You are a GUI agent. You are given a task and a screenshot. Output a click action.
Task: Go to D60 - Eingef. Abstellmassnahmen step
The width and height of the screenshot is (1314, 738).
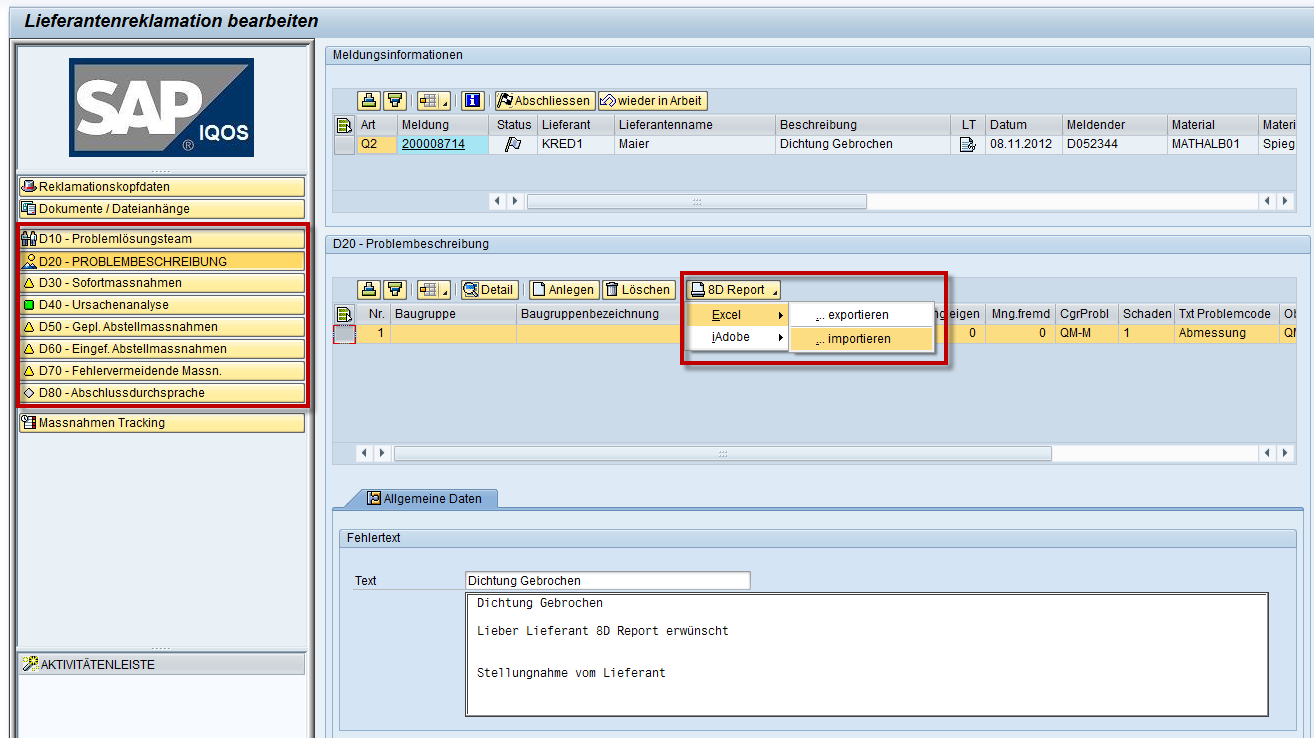point(161,349)
